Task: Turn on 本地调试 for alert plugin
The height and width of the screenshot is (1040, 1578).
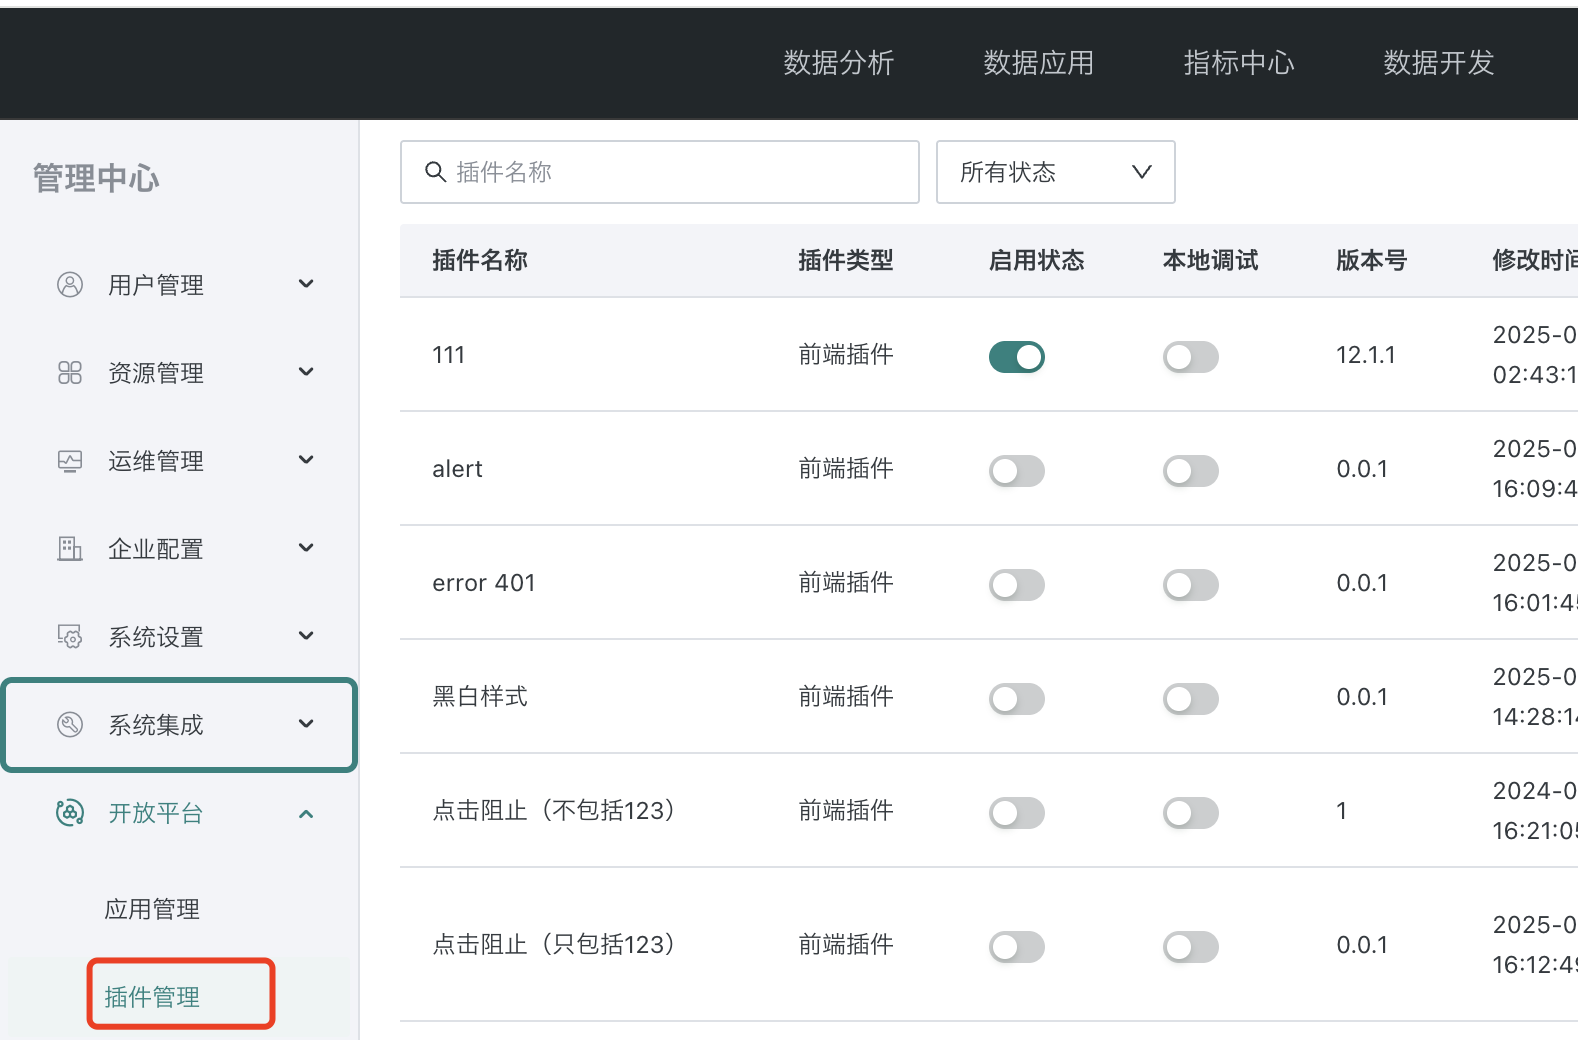Action: point(1191,471)
